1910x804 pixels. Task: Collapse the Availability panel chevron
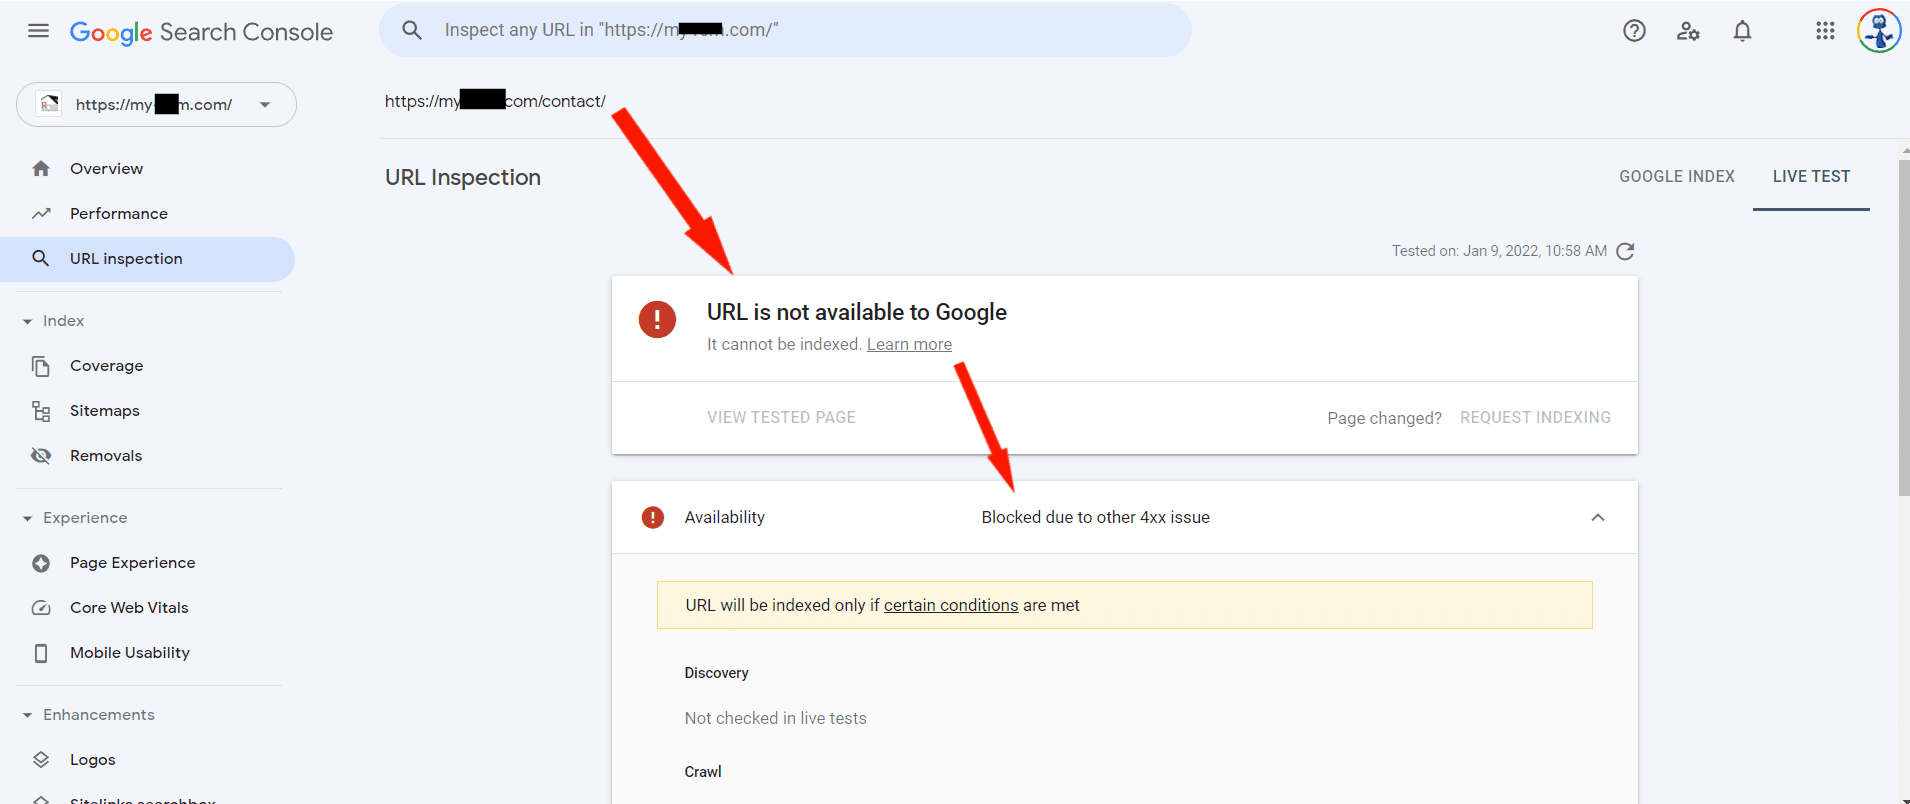pyautogui.click(x=1598, y=517)
